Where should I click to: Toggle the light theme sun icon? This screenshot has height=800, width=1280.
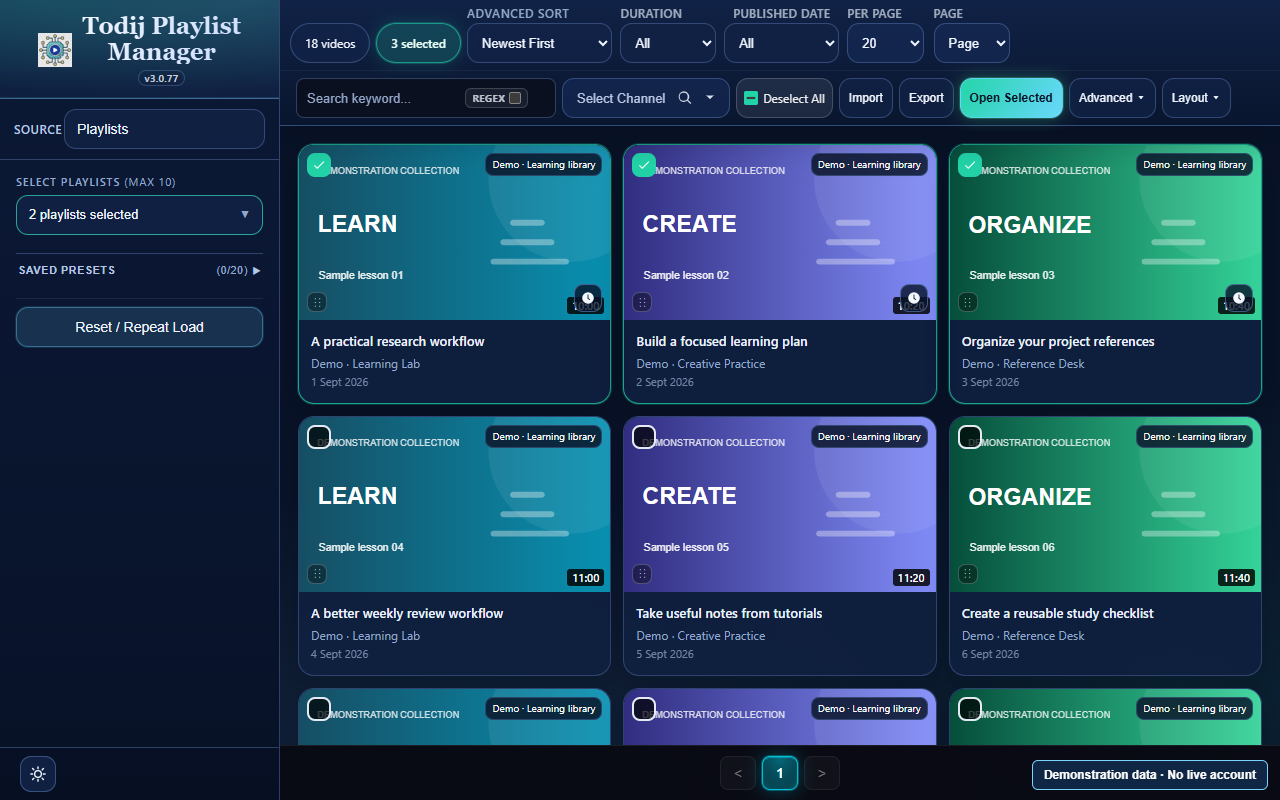point(38,774)
